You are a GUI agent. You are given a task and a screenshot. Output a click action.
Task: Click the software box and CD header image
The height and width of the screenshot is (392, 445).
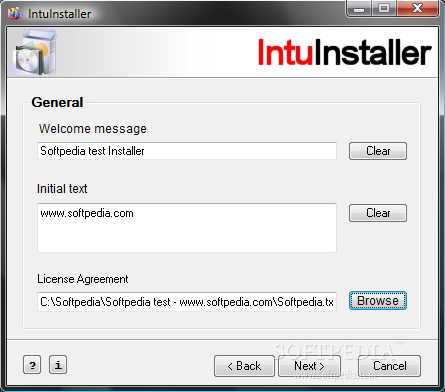(x=35, y=52)
